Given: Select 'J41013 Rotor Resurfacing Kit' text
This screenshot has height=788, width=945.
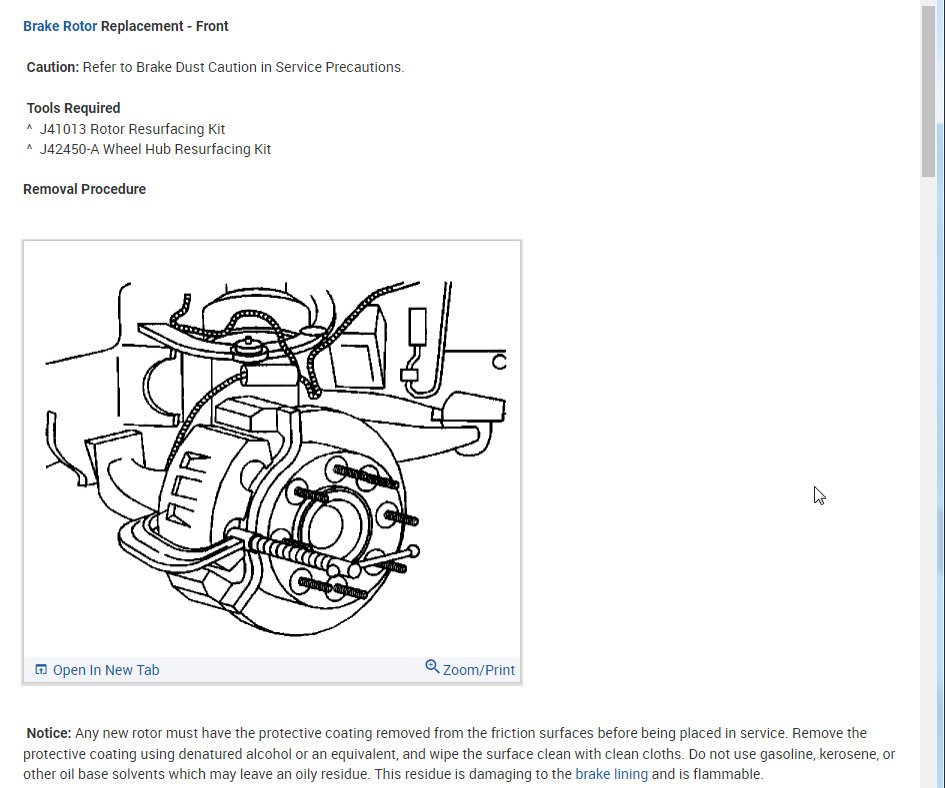Looking at the screenshot, I should (x=132, y=129).
